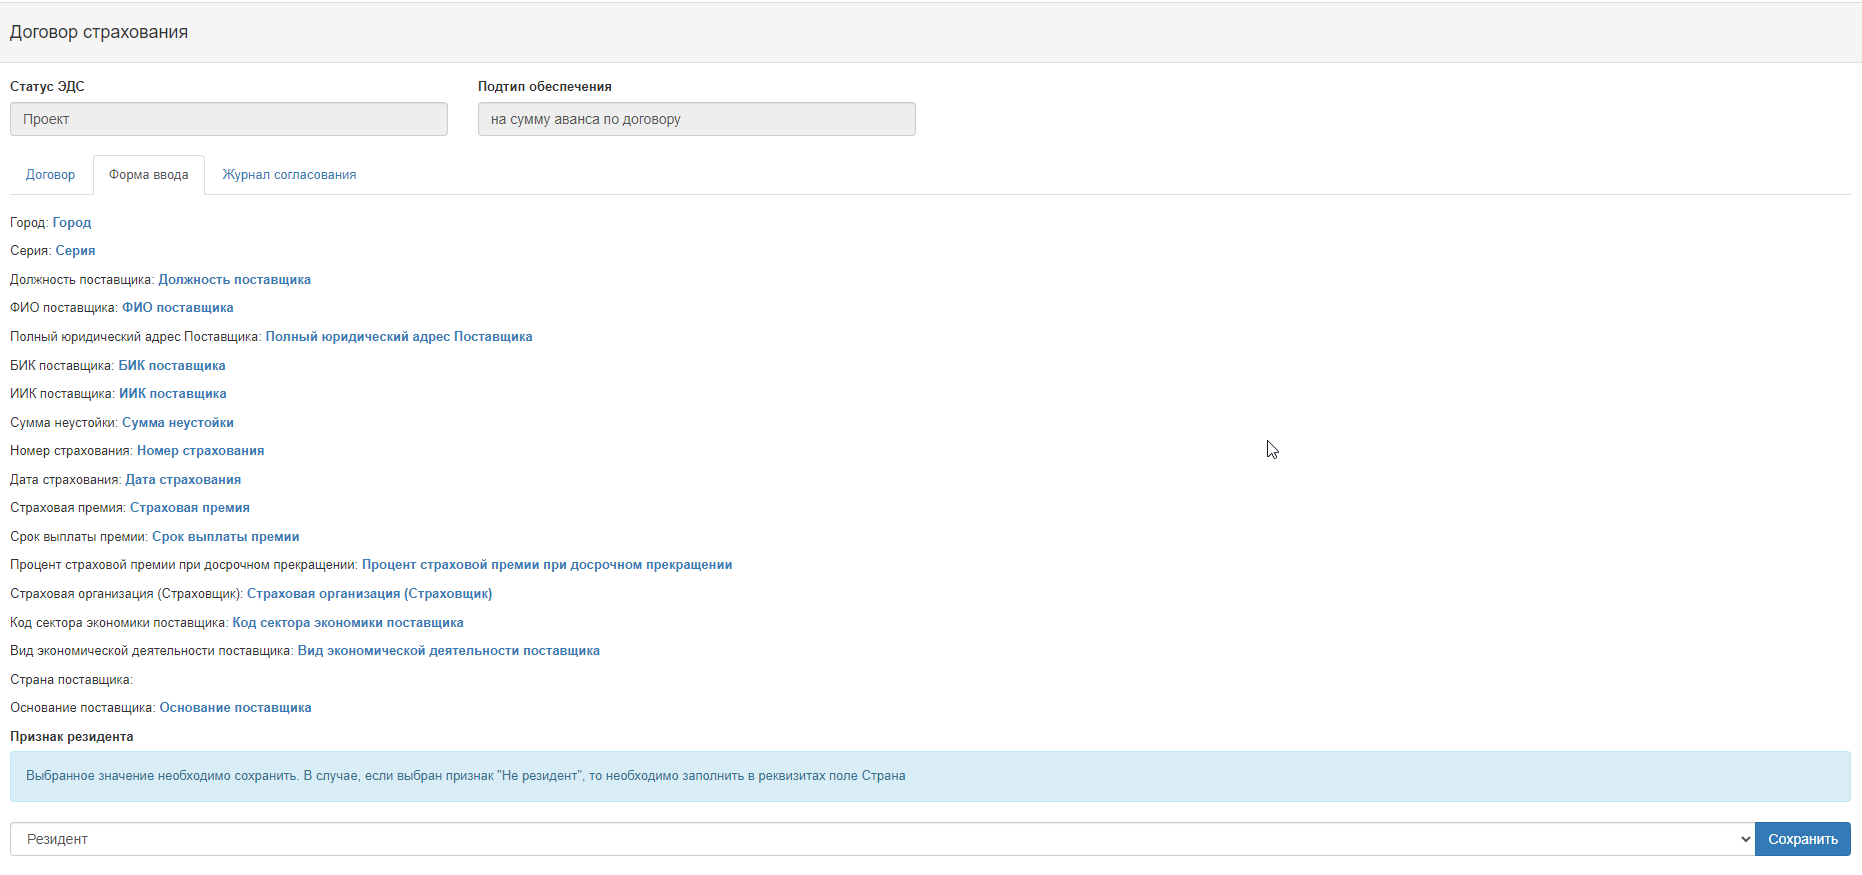1862x875 pixels.
Task: Open the ФИО поставщика editable link
Action: tap(177, 308)
